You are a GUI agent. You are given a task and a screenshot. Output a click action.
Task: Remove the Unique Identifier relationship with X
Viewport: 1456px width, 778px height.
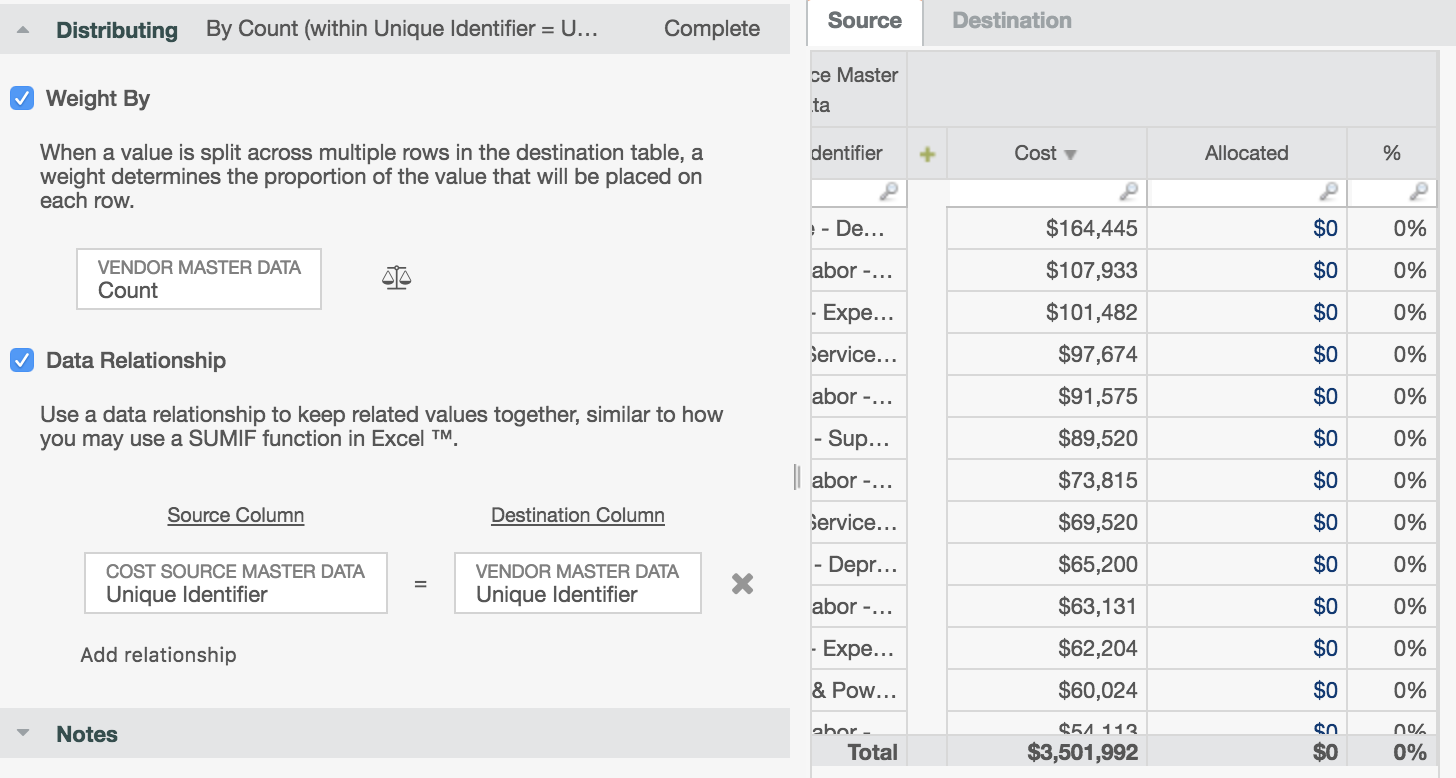[x=742, y=583]
